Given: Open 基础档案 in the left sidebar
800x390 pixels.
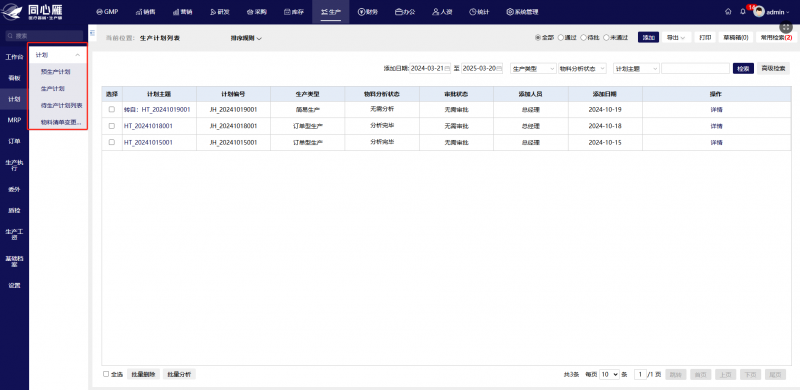Looking at the screenshot, I should point(14,260).
